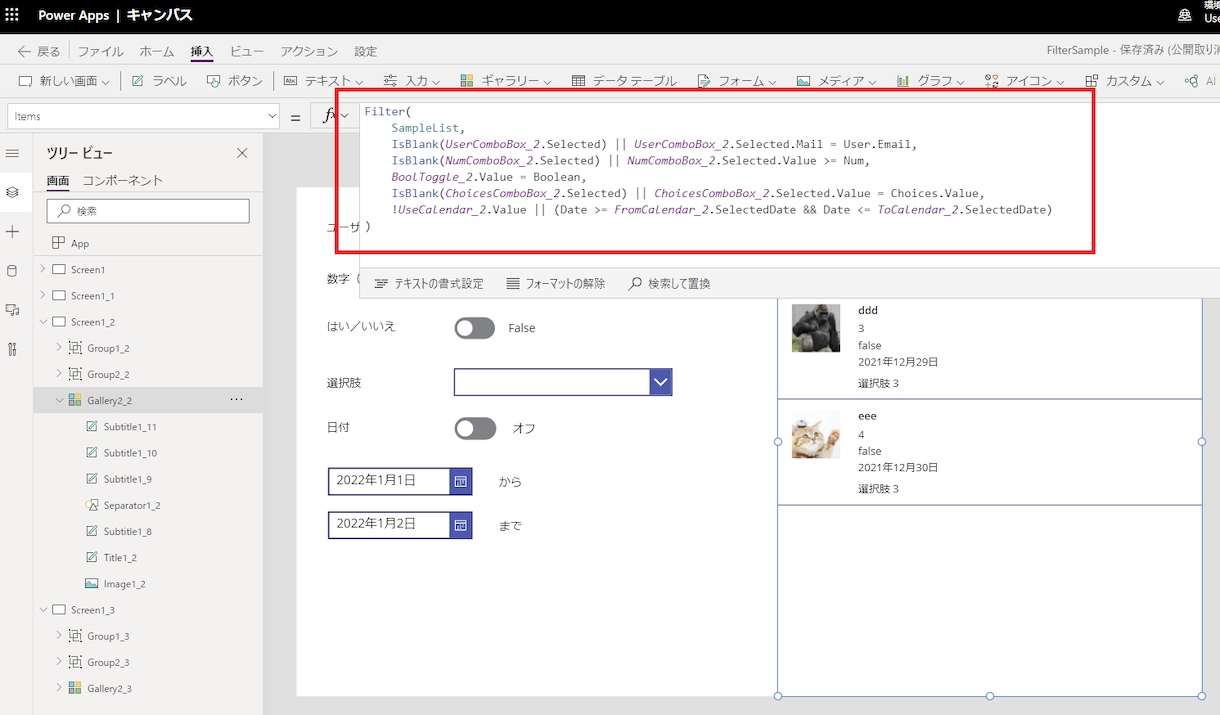Image resolution: width=1220 pixels, height=715 pixels.
Task: Click the tree view 検索 box
Action: 148,211
